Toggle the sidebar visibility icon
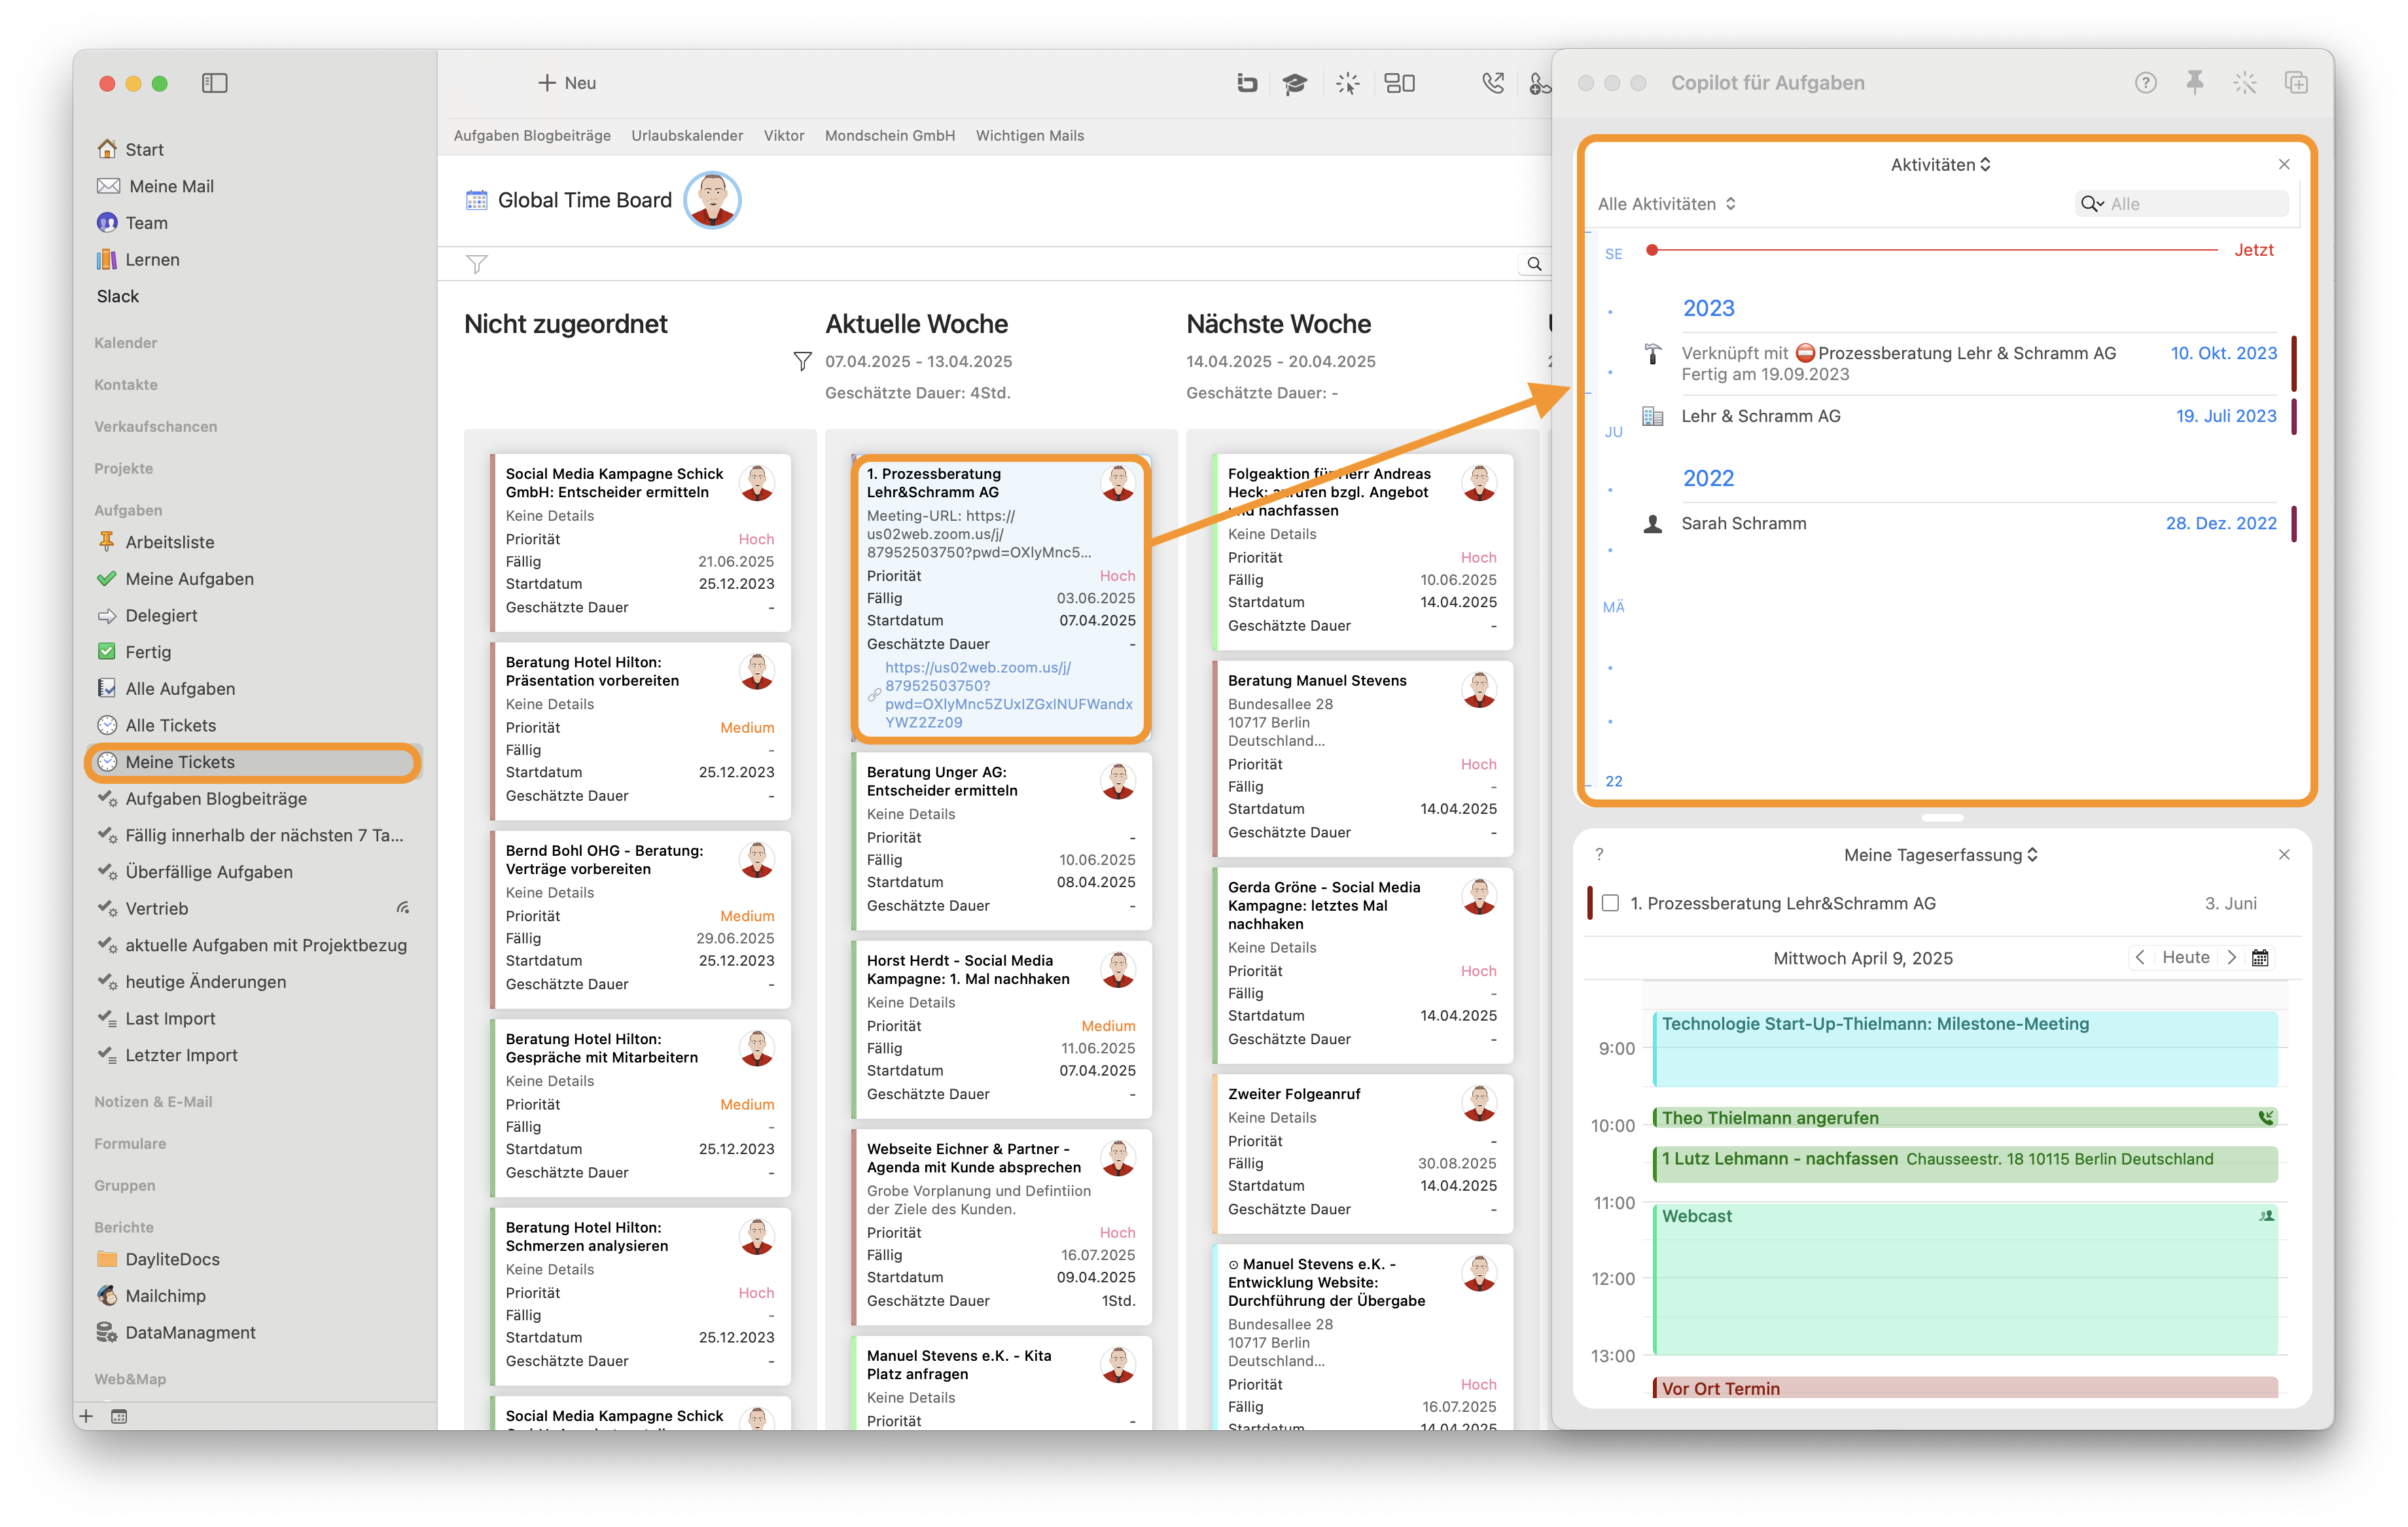 [x=214, y=83]
